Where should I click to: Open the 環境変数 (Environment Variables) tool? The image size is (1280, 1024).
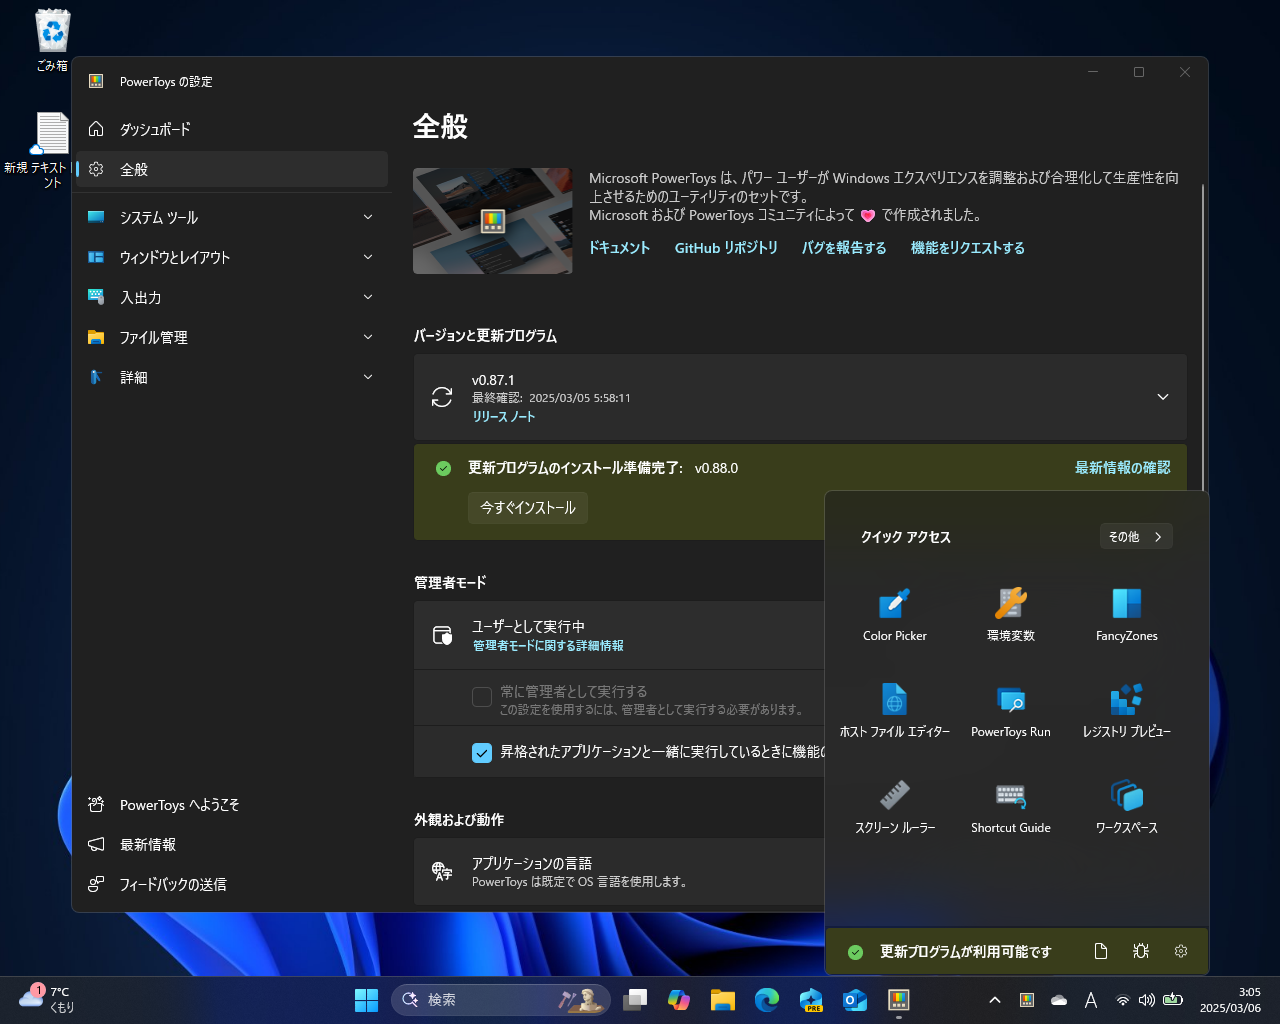(1010, 614)
